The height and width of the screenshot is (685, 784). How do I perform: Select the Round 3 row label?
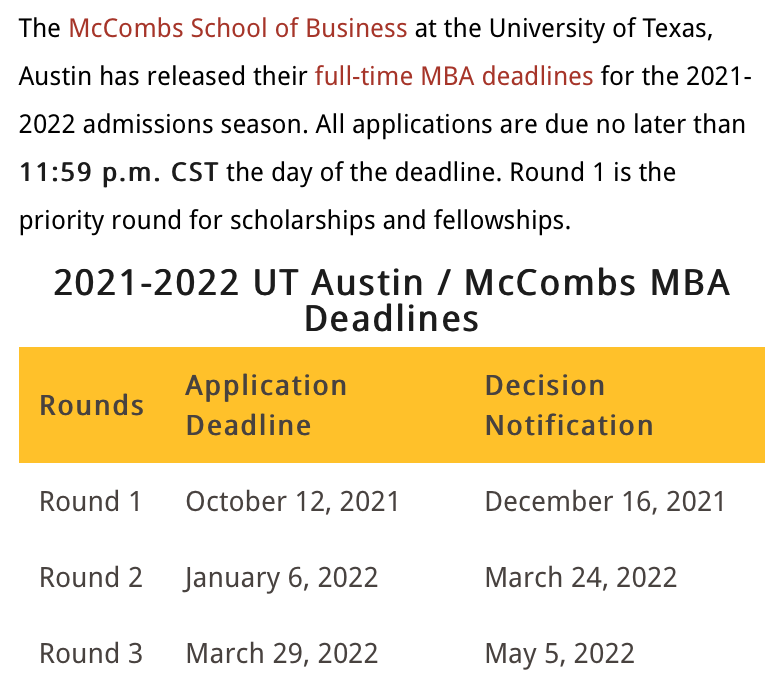point(91,654)
